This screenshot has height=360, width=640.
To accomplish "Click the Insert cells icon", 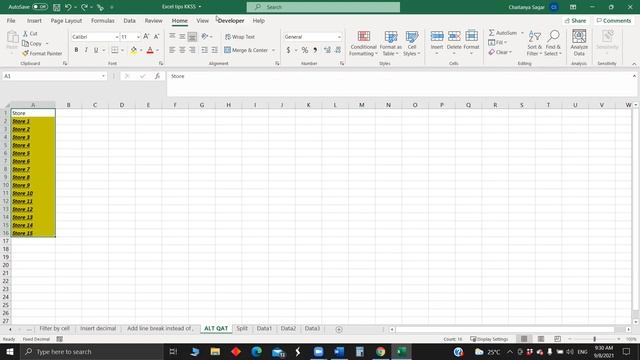I will [437, 37].
